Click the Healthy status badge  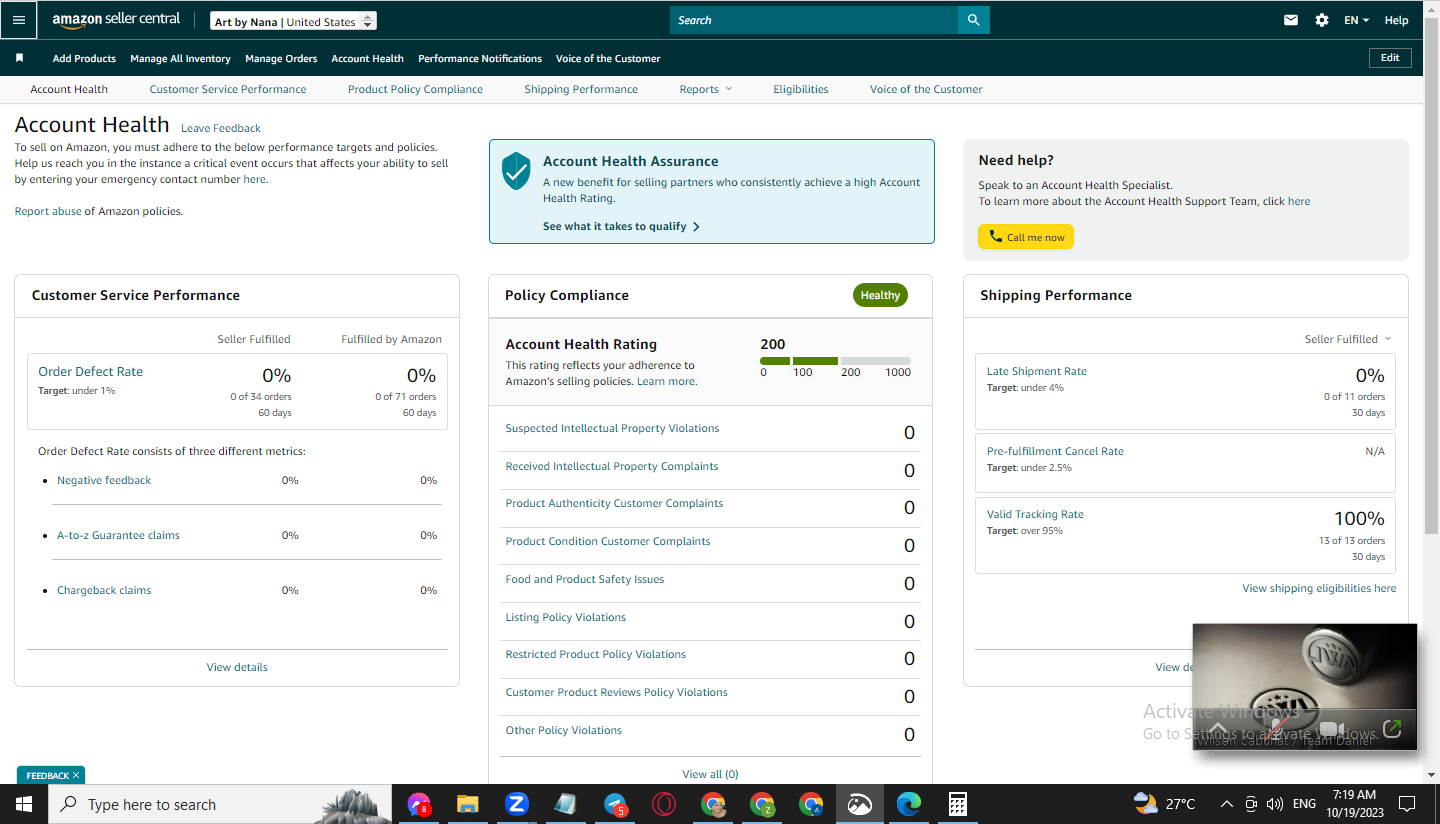(x=880, y=295)
